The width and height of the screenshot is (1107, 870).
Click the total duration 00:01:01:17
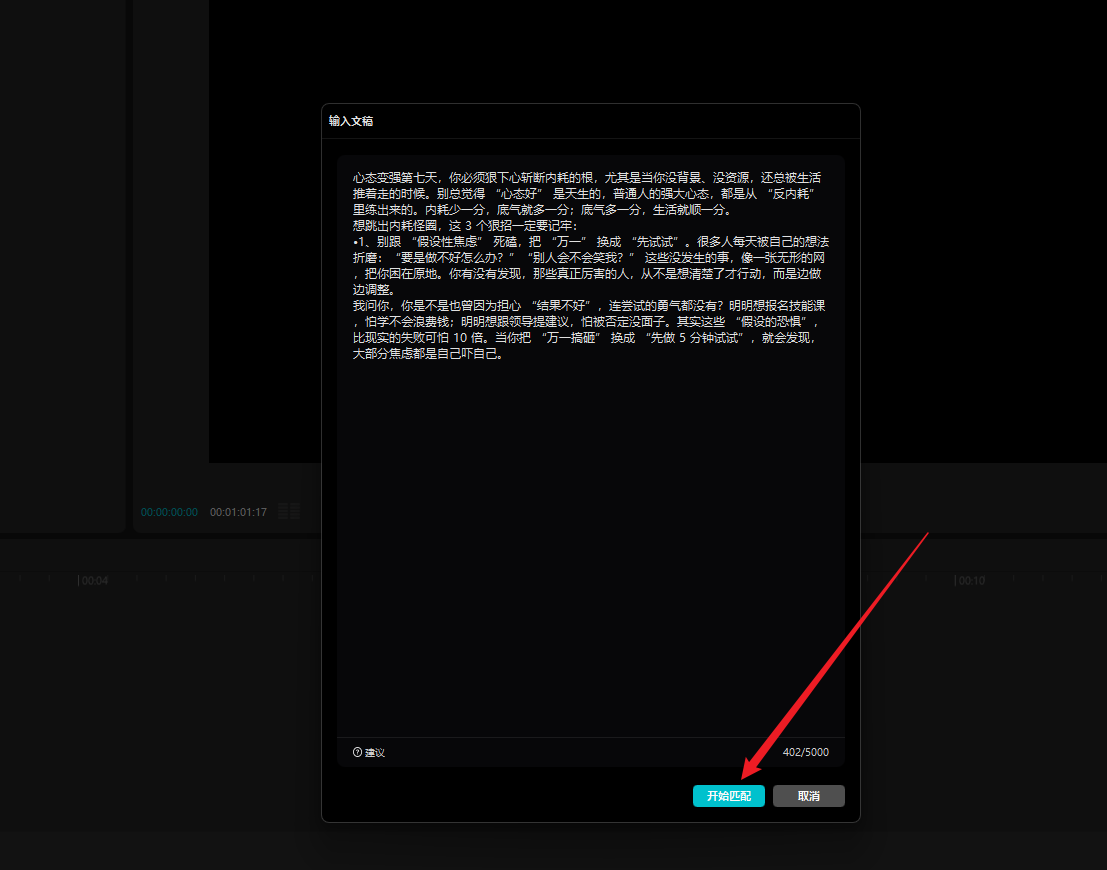[238, 512]
